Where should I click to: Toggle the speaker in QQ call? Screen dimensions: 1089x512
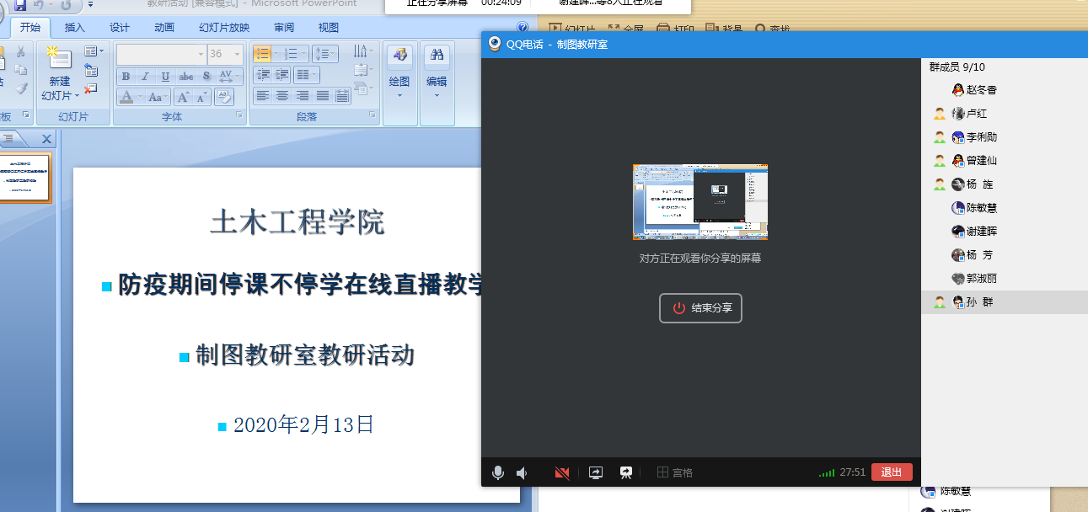522,473
